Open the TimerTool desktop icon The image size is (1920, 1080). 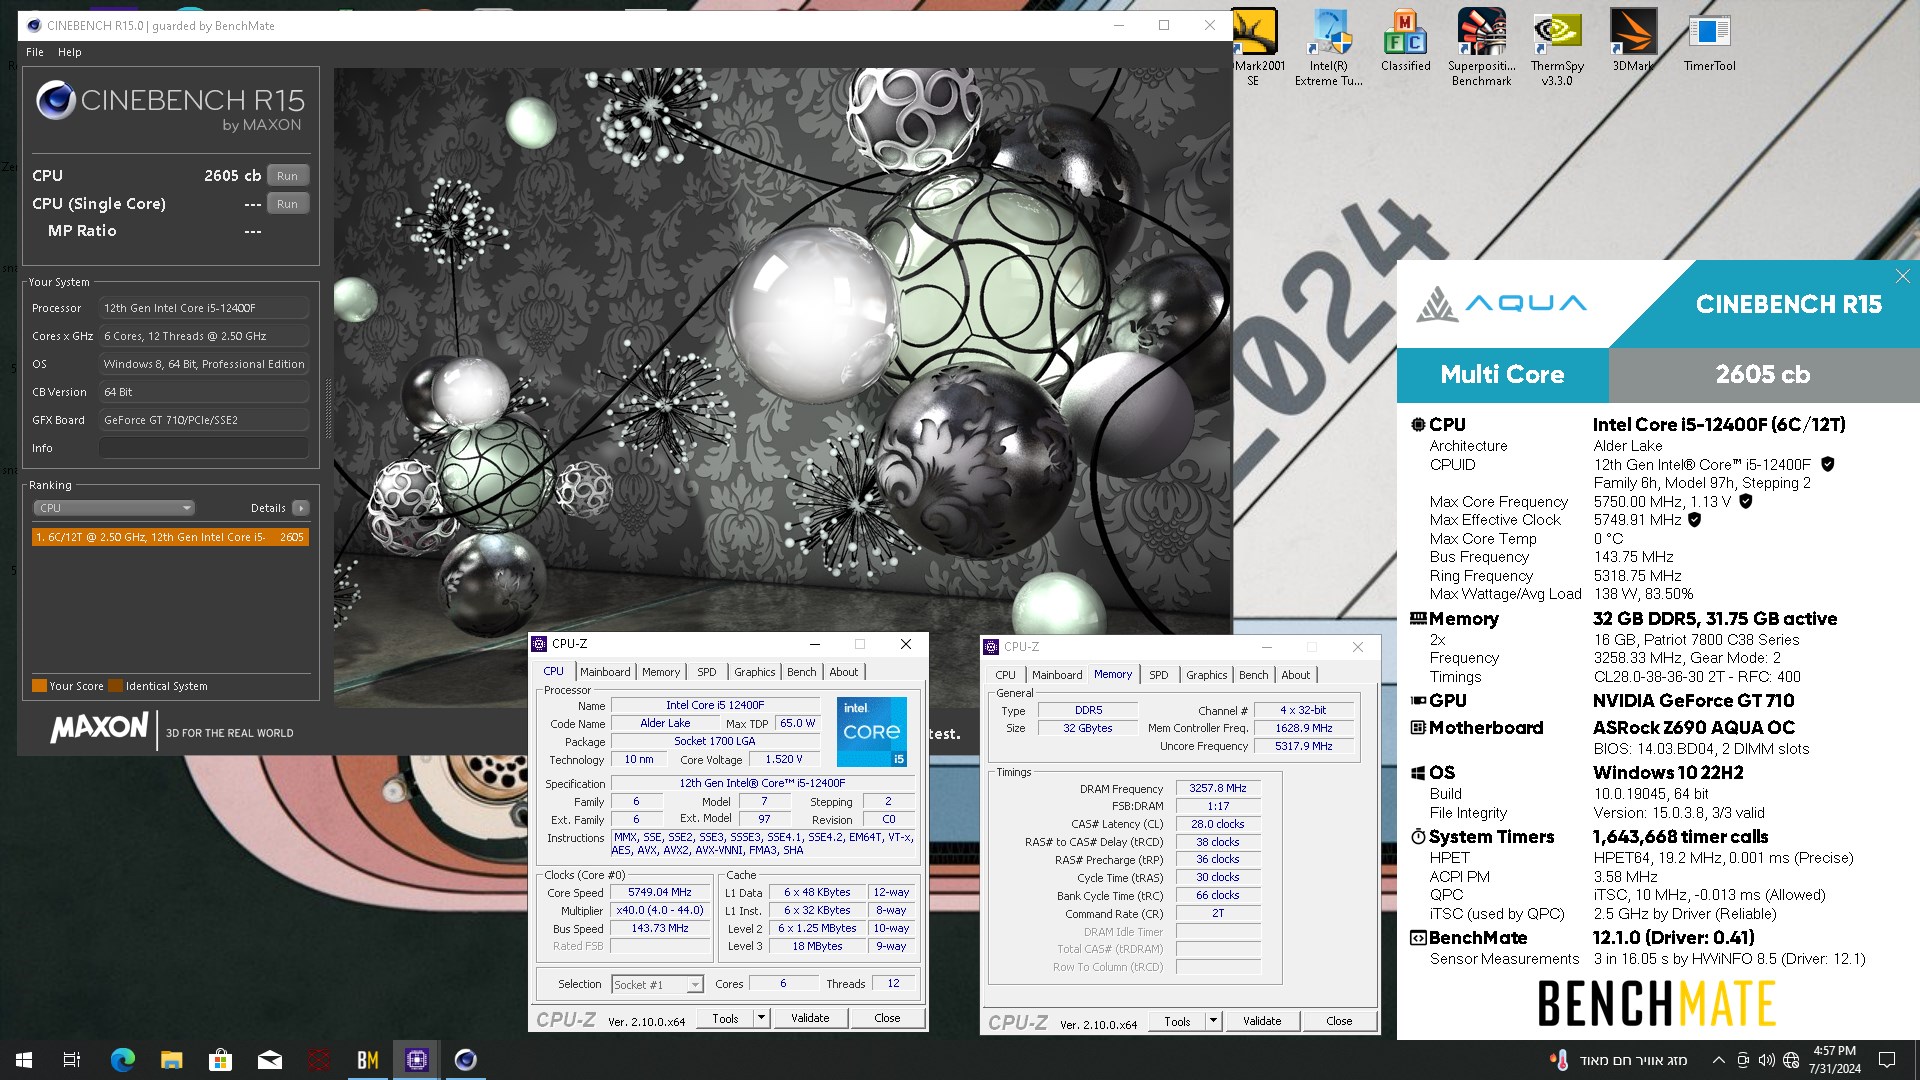click(1709, 40)
